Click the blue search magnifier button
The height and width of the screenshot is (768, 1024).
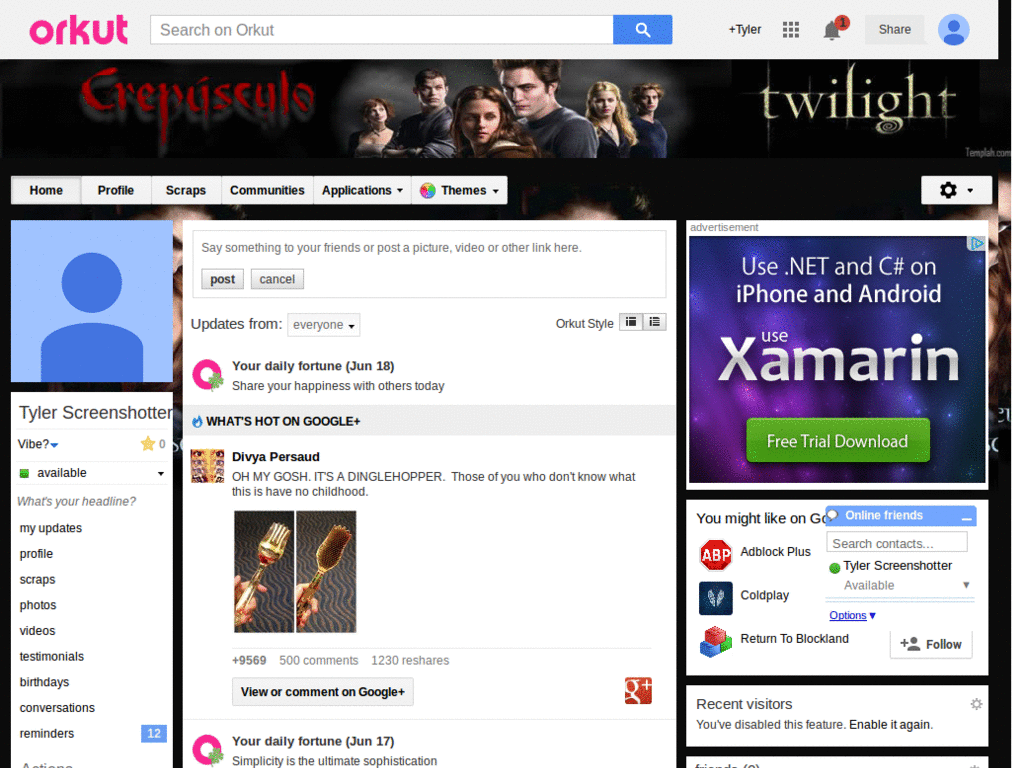point(642,29)
